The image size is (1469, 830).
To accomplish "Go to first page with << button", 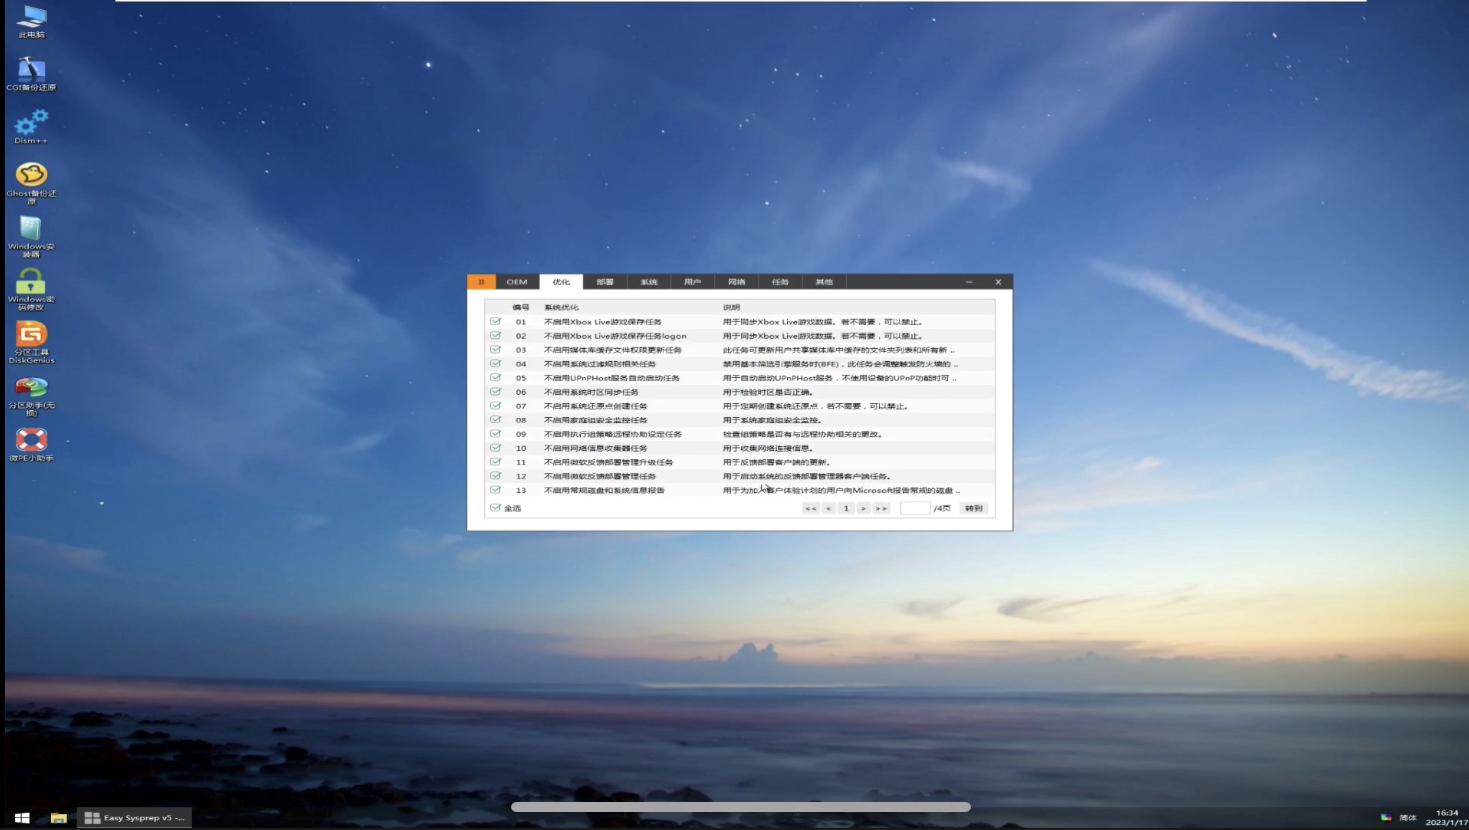I will tap(811, 508).
